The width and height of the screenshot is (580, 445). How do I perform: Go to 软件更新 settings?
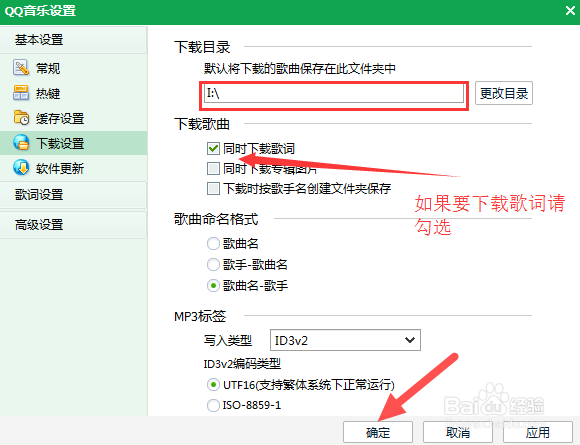click(x=74, y=168)
